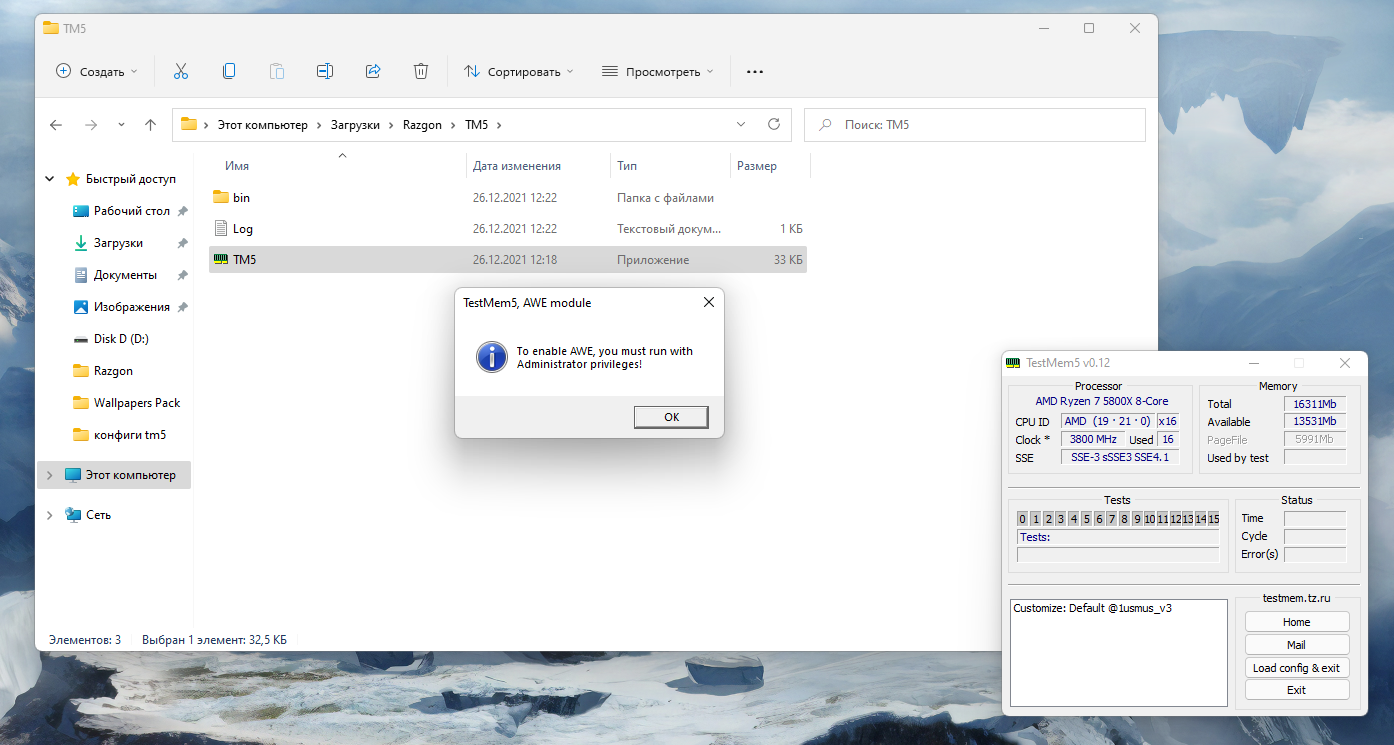The height and width of the screenshot is (745, 1394).
Task: Click the 3800 MHz clock value in TestMem5
Action: point(1092,439)
